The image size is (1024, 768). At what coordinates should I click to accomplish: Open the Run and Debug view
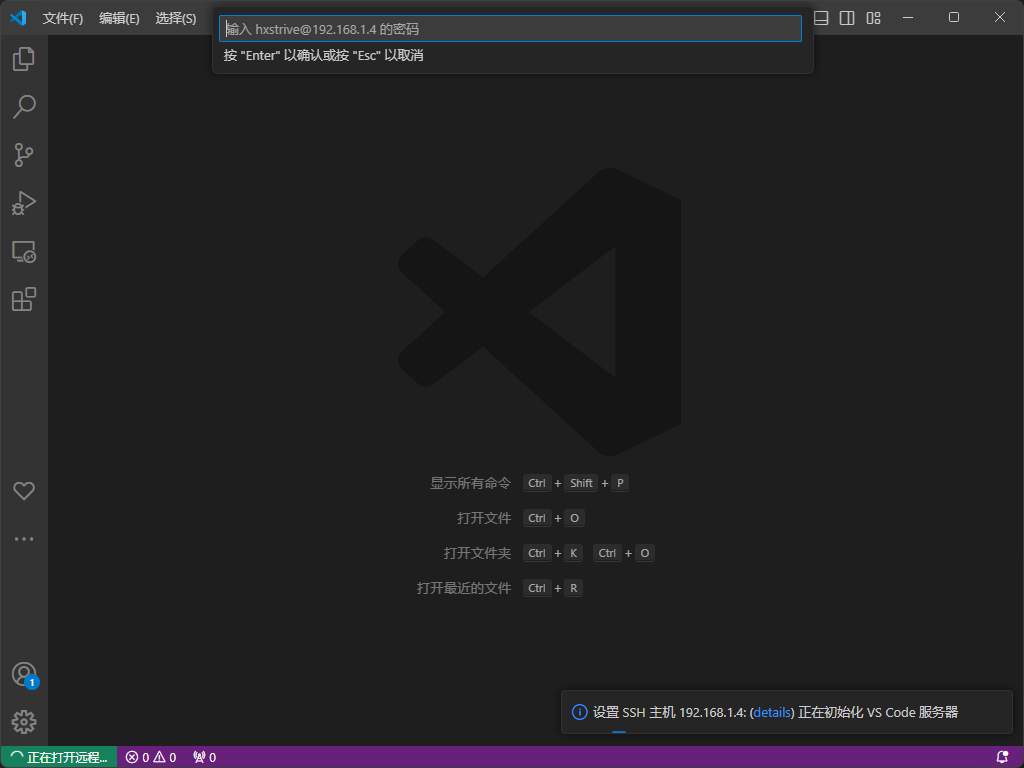point(24,203)
